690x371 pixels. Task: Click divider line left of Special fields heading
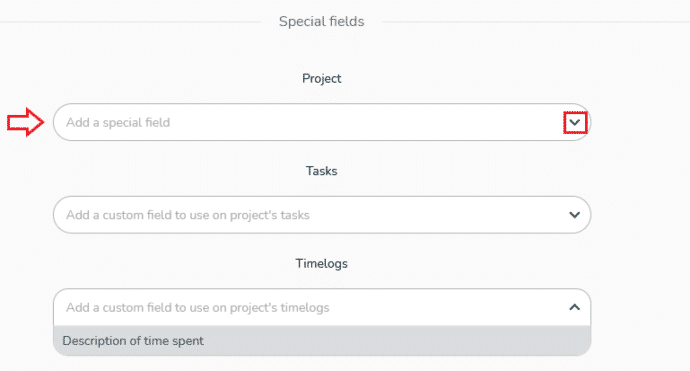click(x=130, y=22)
